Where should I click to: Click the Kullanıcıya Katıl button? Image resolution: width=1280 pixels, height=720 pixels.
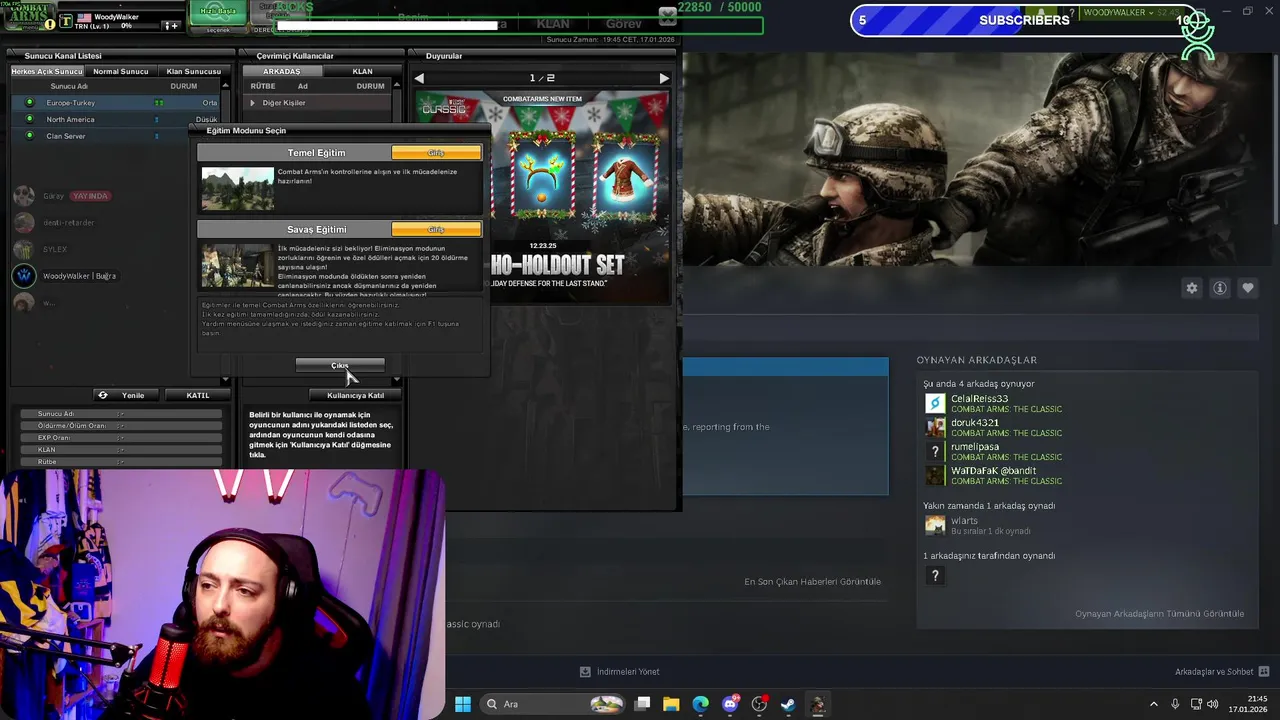click(355, 395)
